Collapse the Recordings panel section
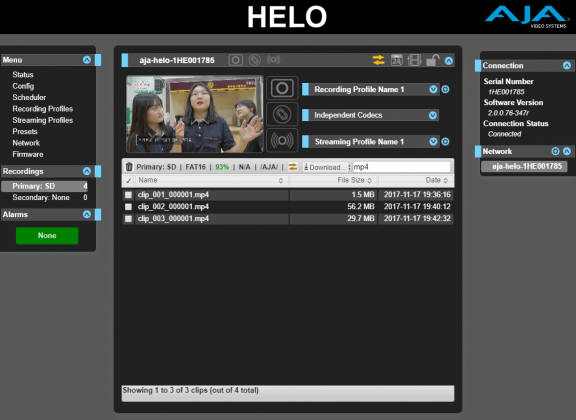This screenshot has height=420, width=576. (87, 171)
